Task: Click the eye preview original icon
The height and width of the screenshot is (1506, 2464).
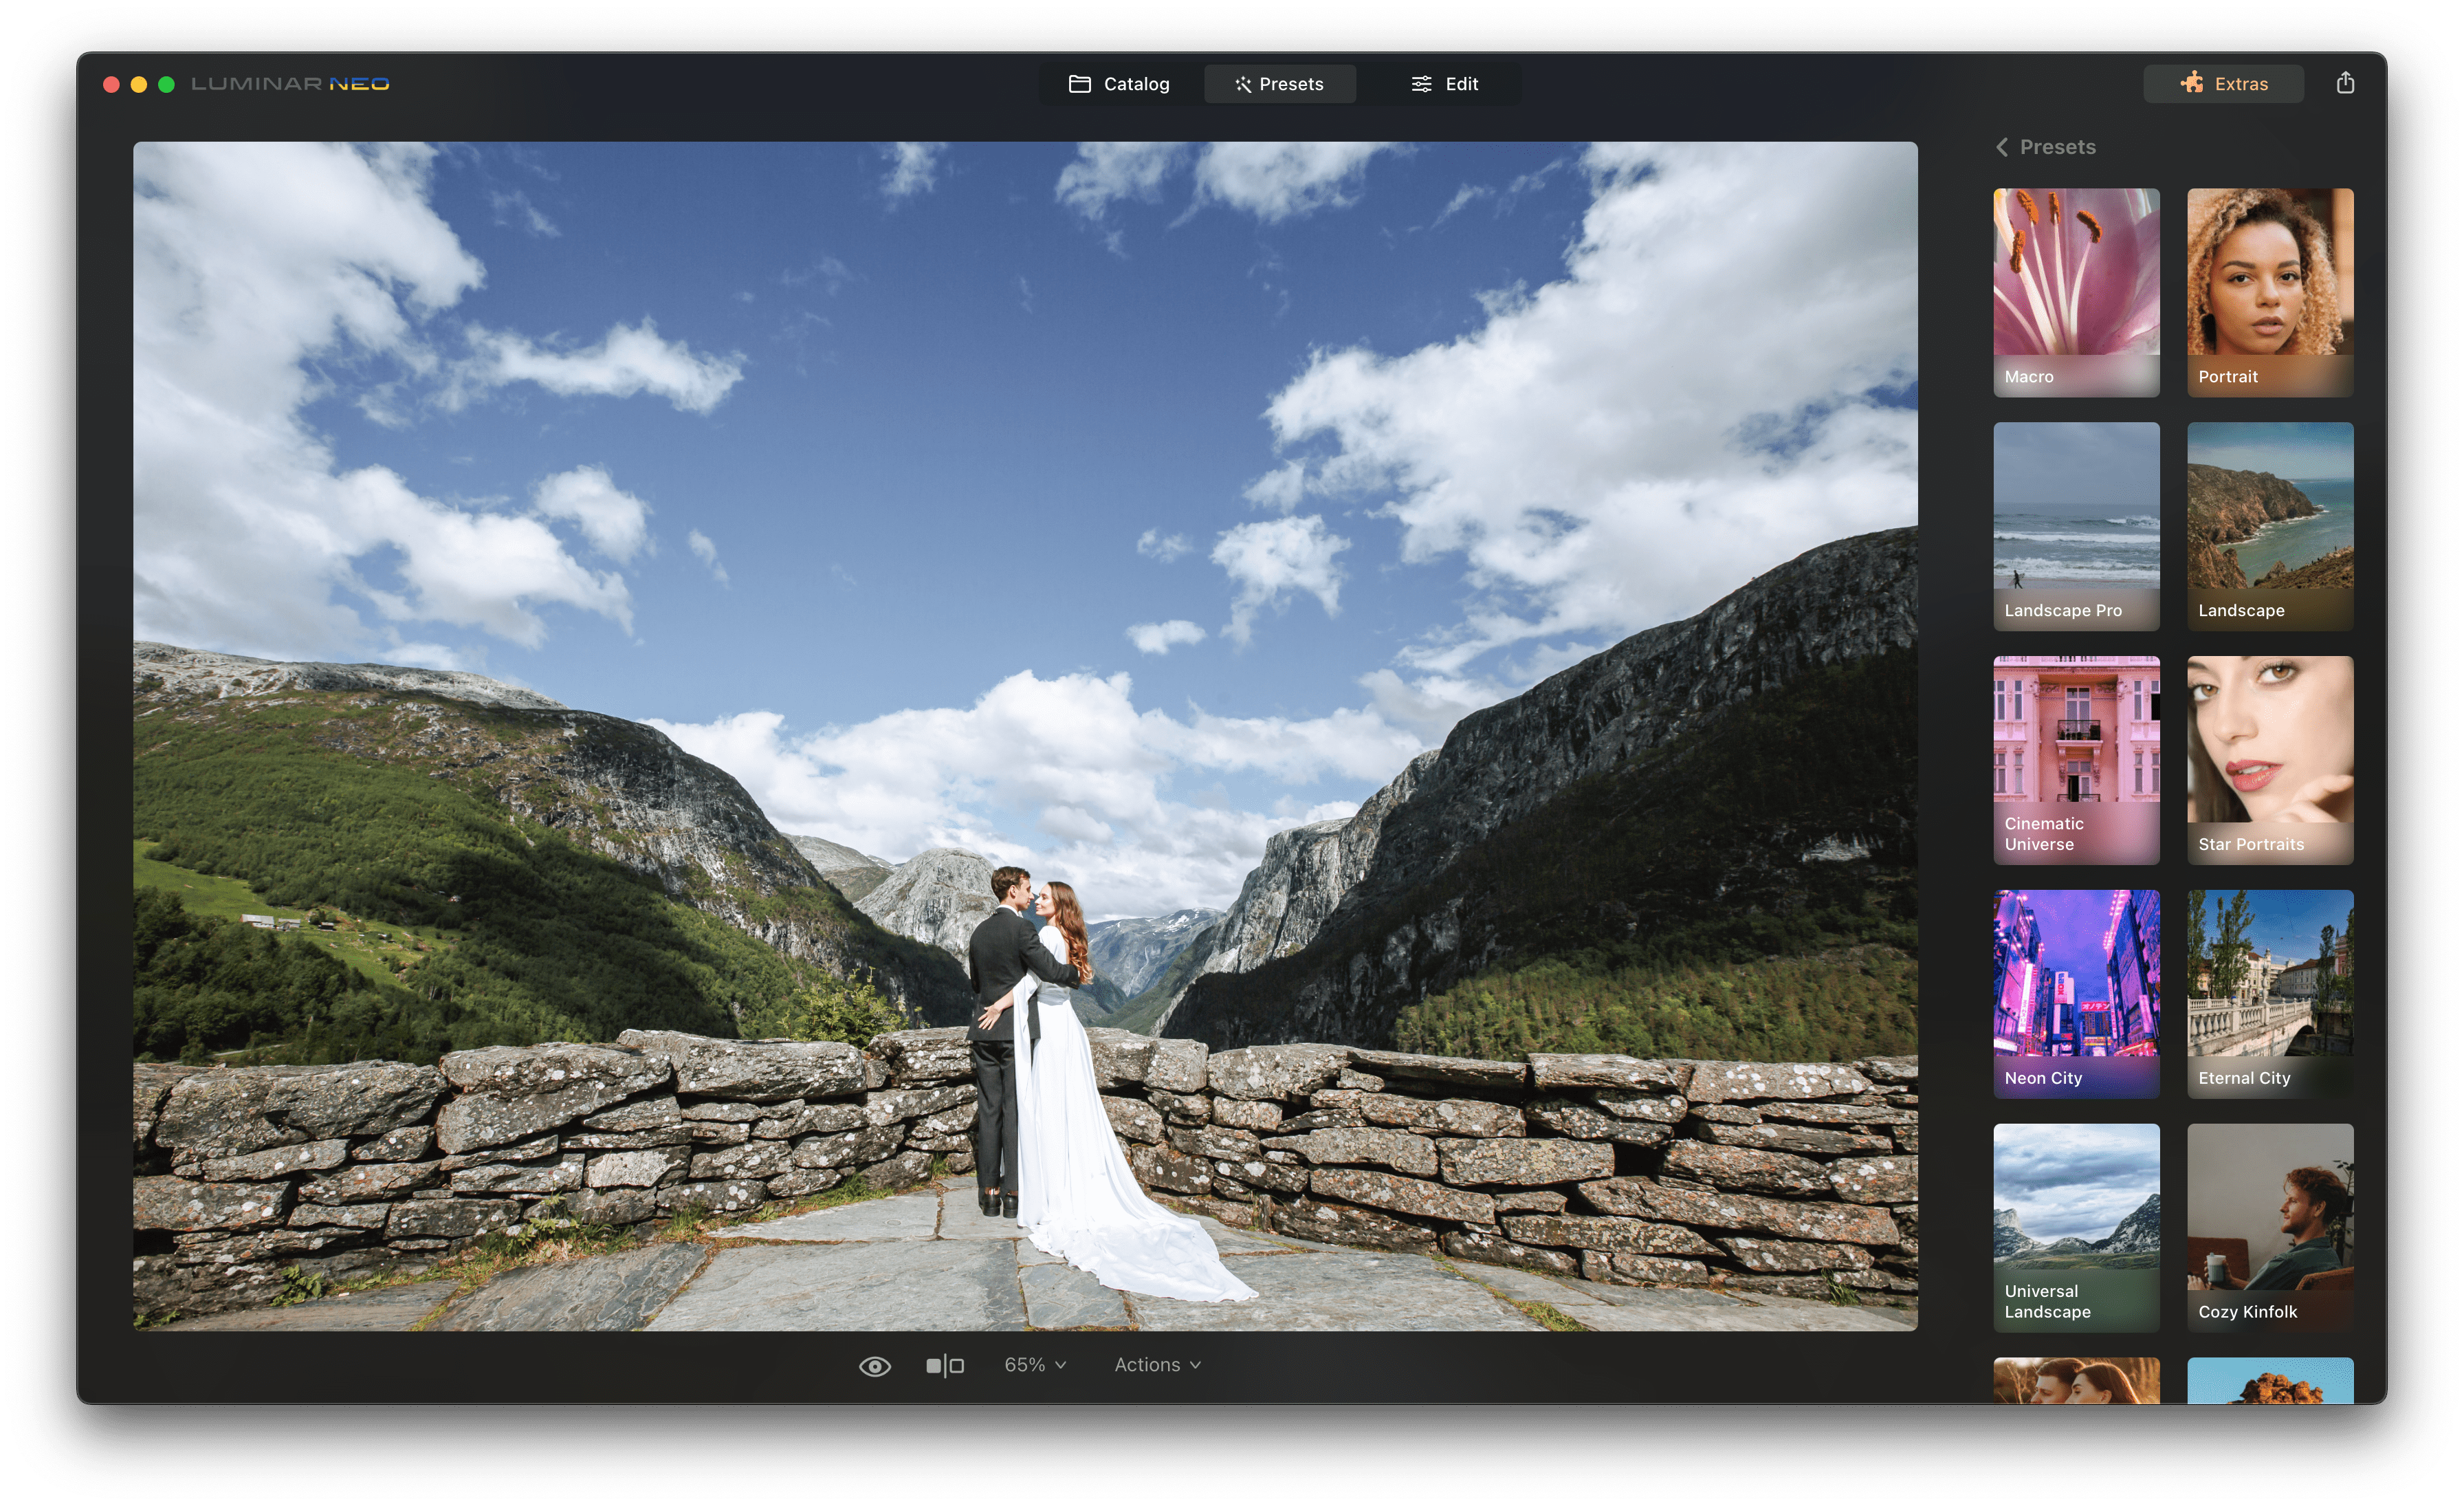Action: pyautogui.click(x=874, y=1366)
